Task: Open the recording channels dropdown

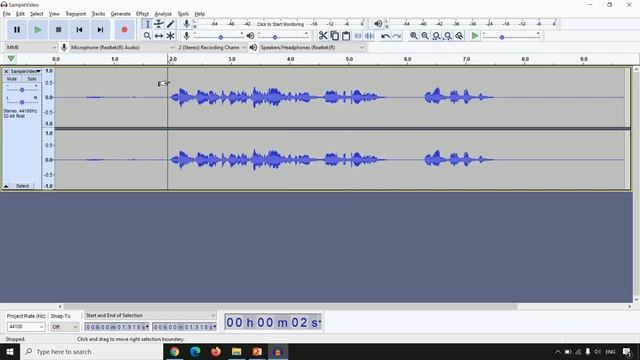Action: click(x=212, y=48)
